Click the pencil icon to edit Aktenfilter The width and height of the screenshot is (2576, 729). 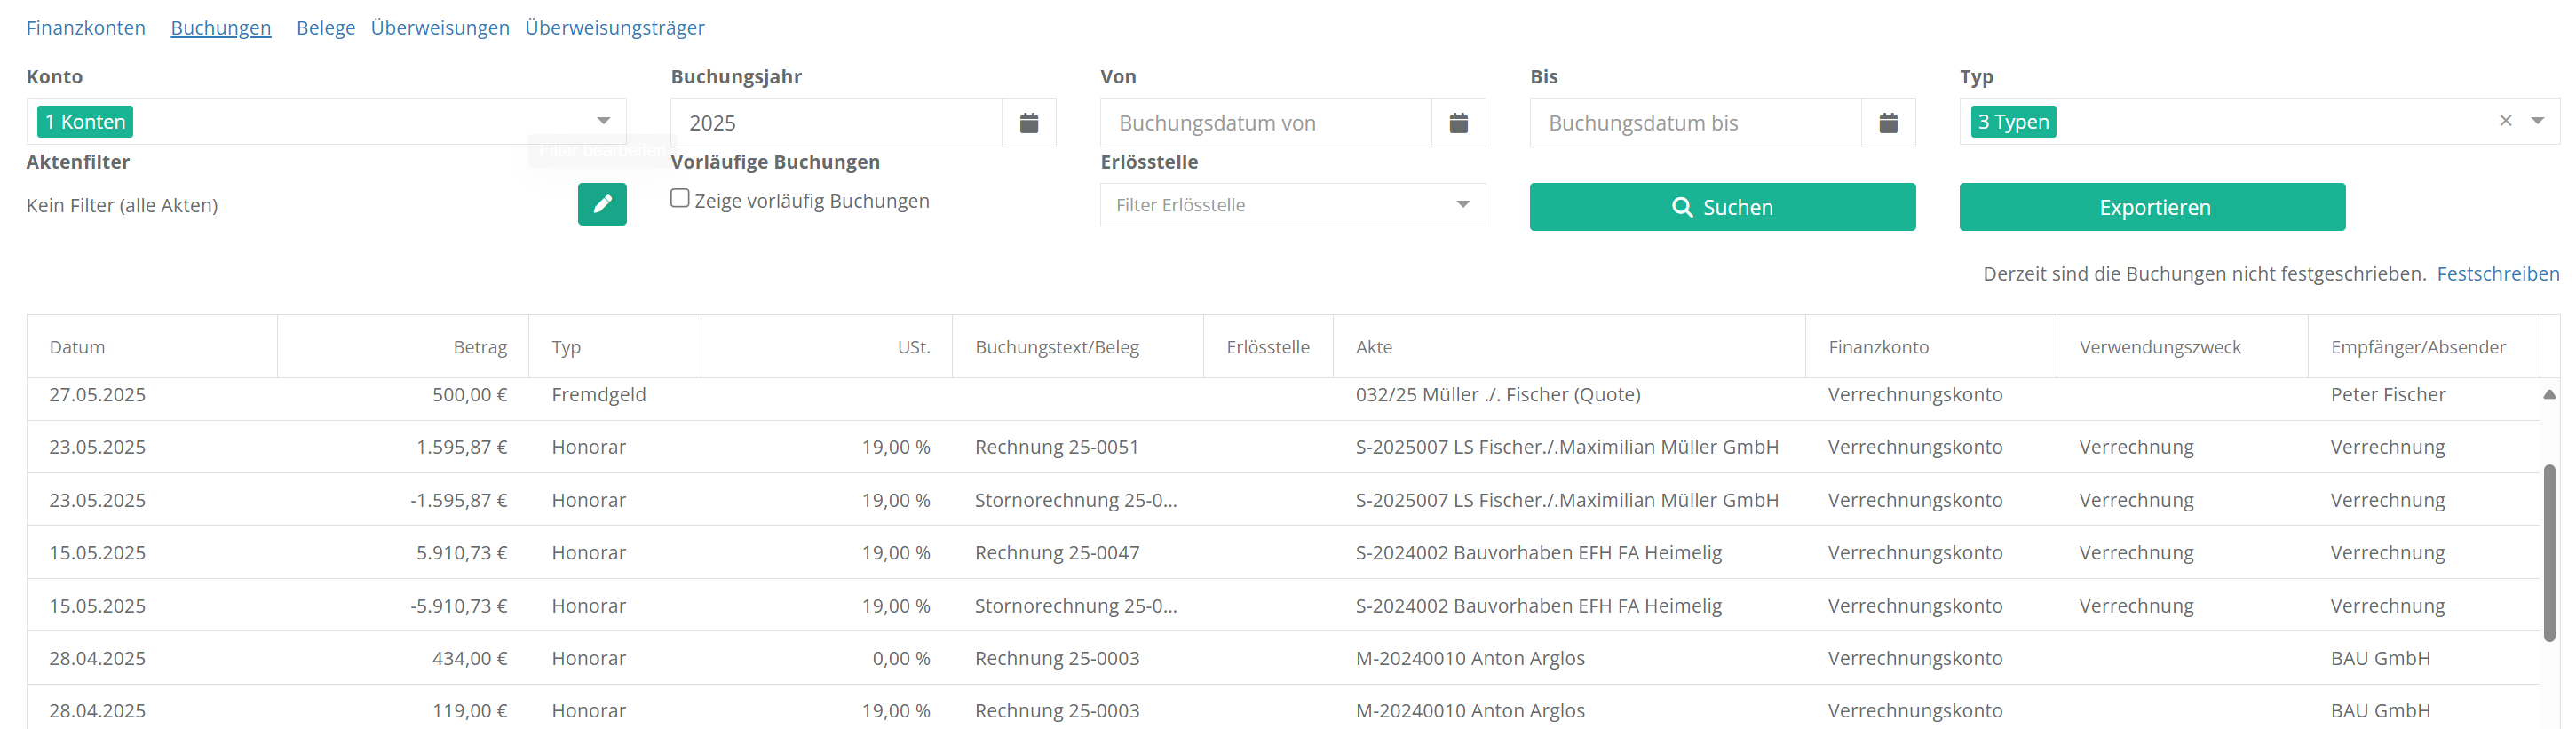click(602, 204)
